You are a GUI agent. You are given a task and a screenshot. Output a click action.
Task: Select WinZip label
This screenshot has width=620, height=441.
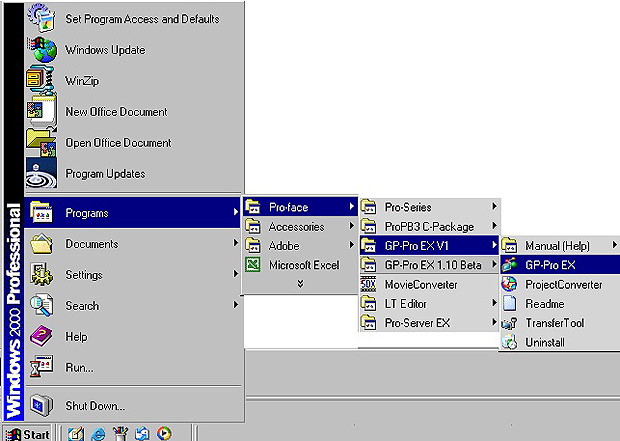pyautogui.click(x=82, y=81)
